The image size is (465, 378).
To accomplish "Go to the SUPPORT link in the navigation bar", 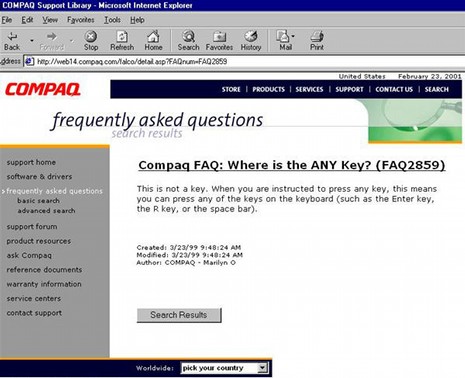I will (349, 89).
